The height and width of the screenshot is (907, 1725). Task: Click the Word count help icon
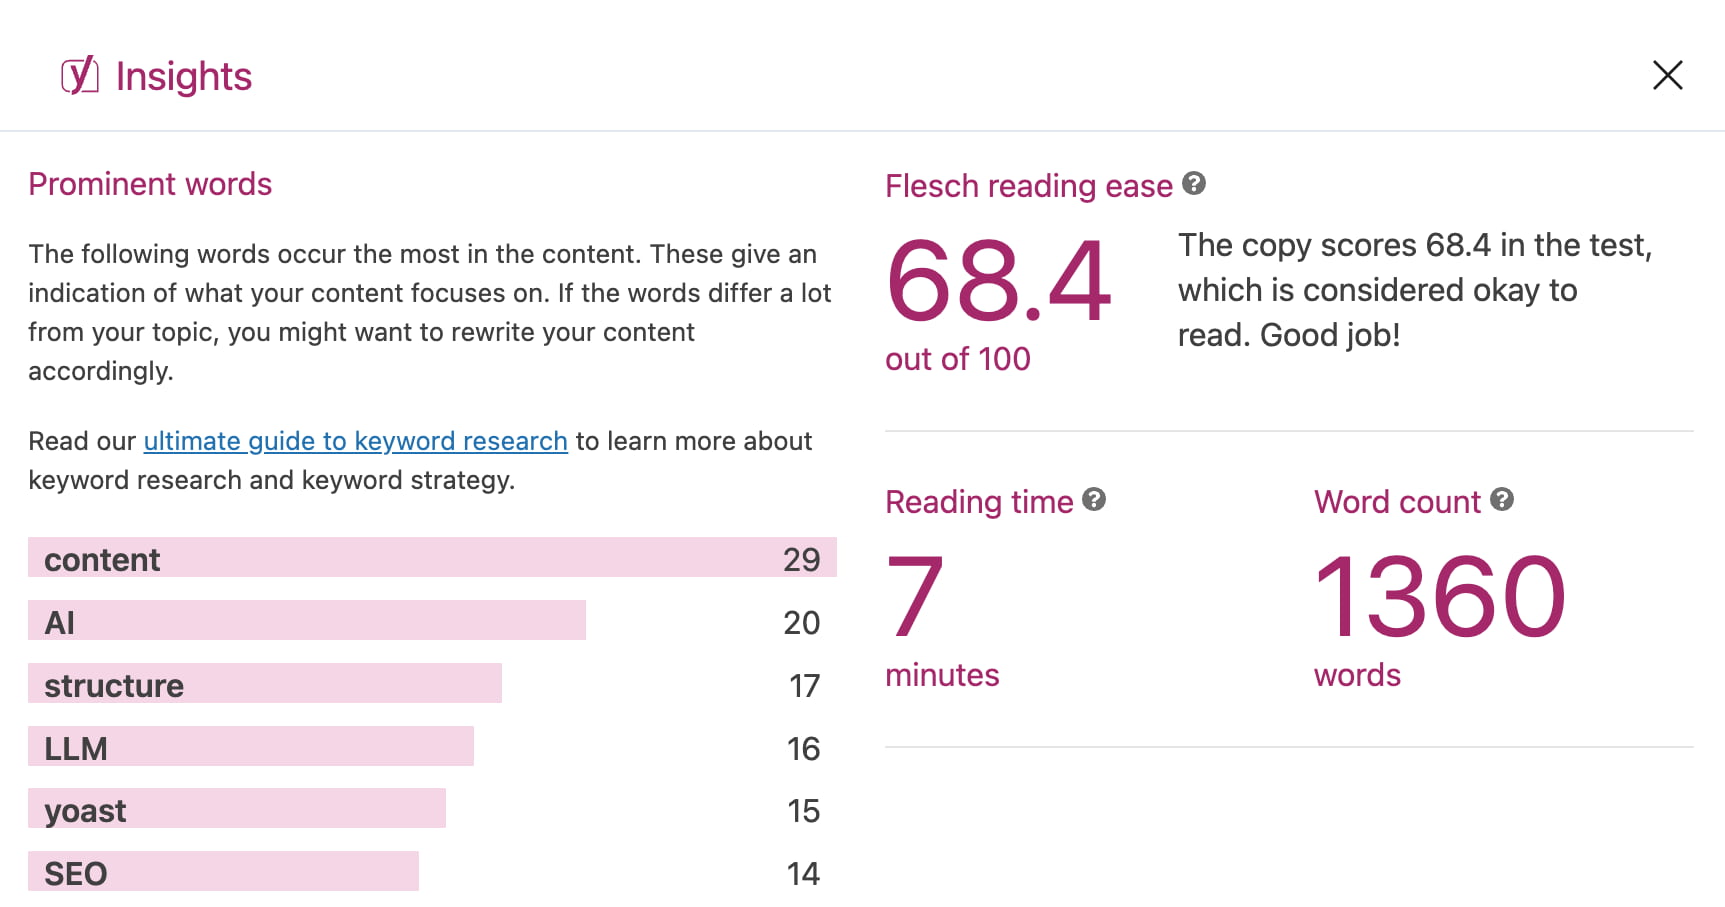point(1502,499)
